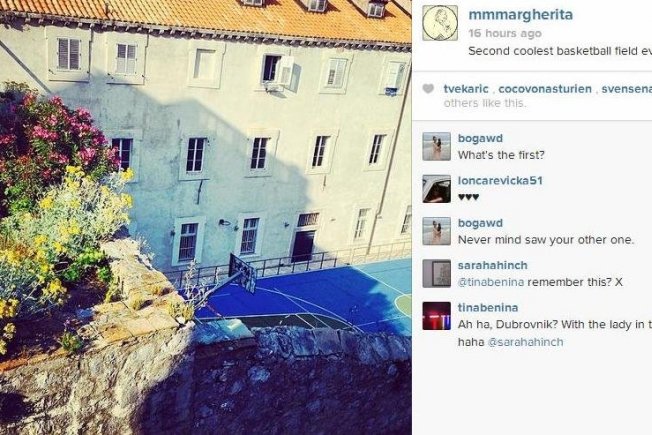The height and width of the screenshot is (435, 652).
Task: Open the mmmargherita username link
Action: click(521, 15)
